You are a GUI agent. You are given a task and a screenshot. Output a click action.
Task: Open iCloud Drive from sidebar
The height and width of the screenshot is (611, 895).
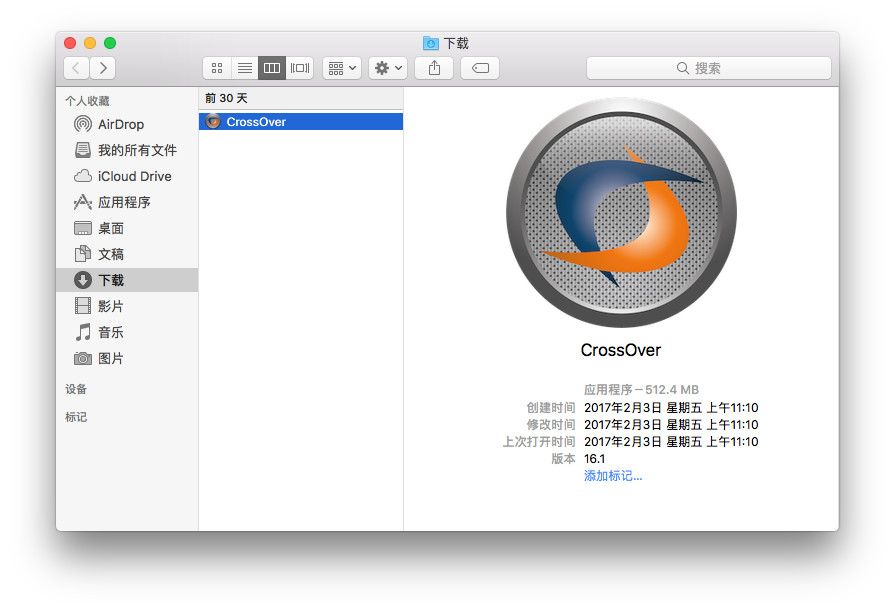[134, 176]
